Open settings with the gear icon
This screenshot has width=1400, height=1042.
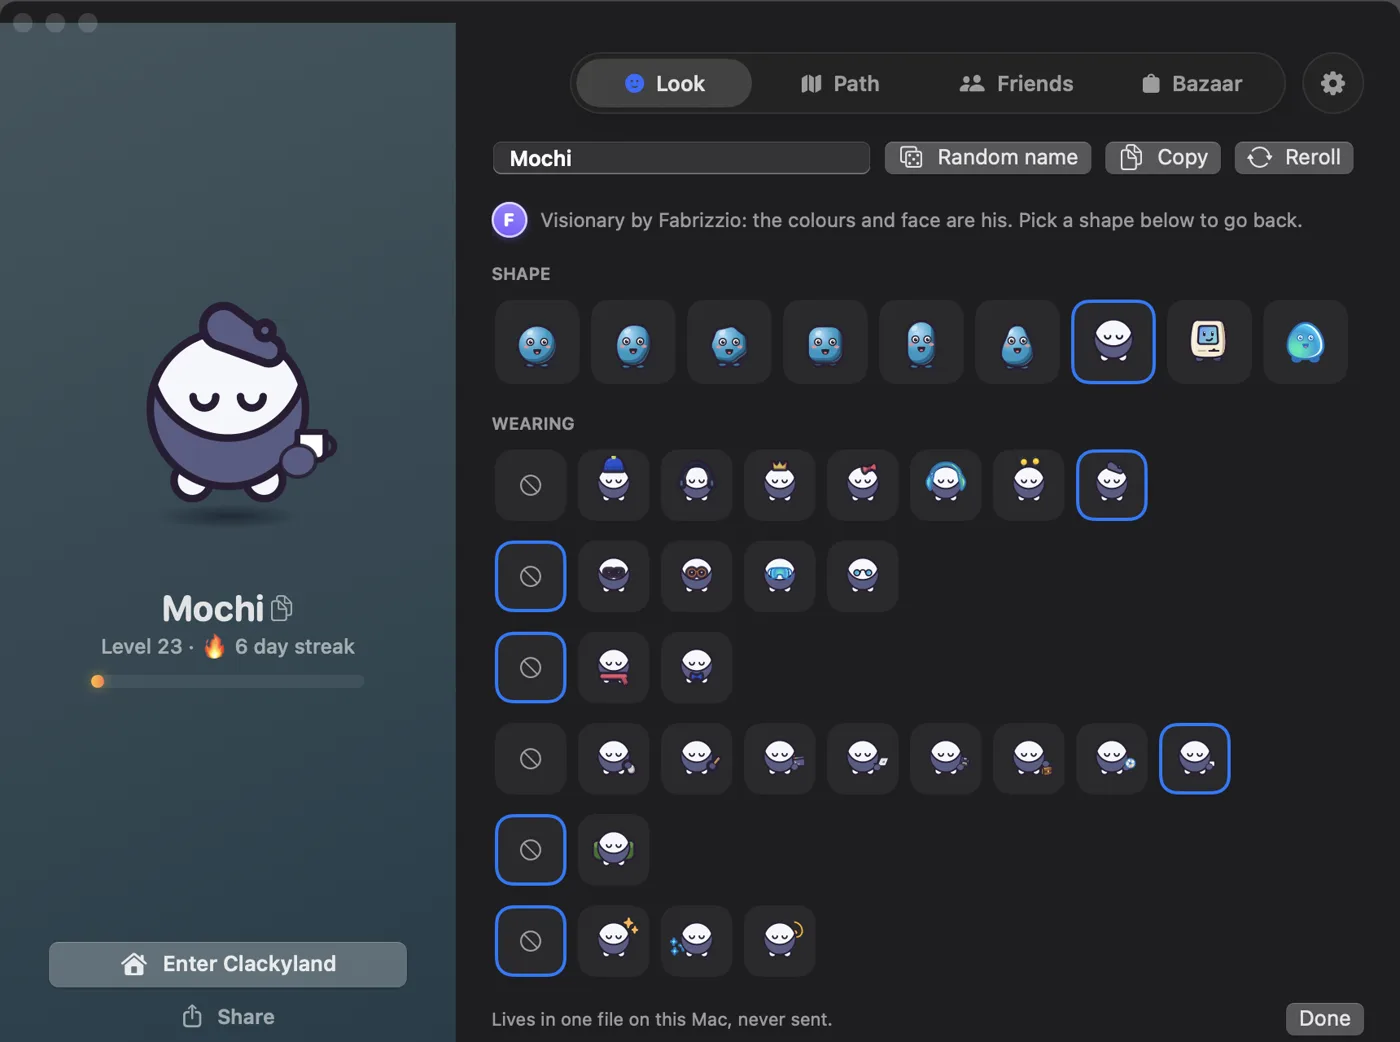pos(1333,83)
